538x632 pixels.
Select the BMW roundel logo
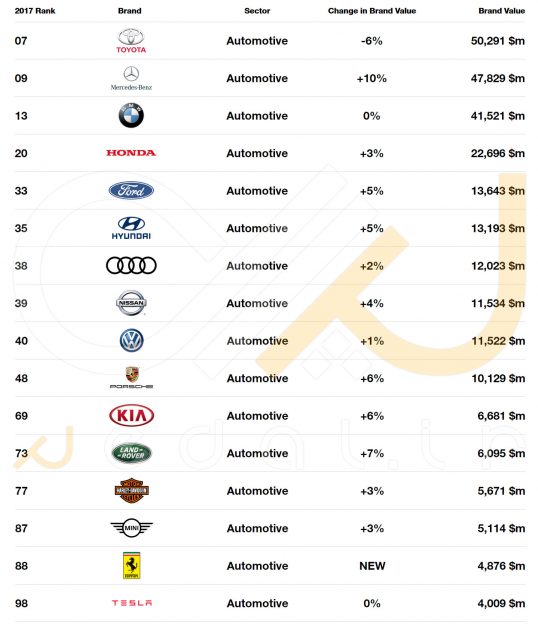pyautogui.click(x=131, y=116)
